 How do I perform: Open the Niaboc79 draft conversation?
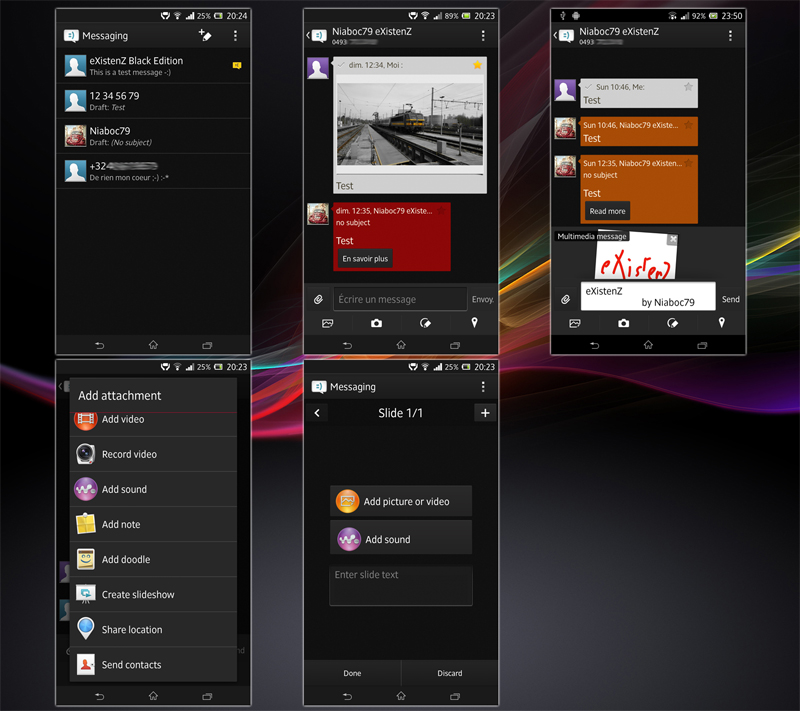point(153,136)
